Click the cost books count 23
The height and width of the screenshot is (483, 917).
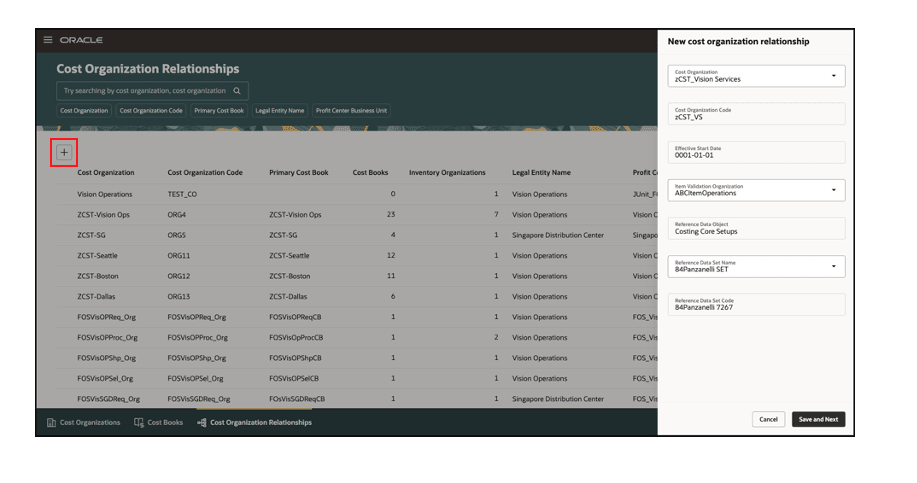point(391,215)
